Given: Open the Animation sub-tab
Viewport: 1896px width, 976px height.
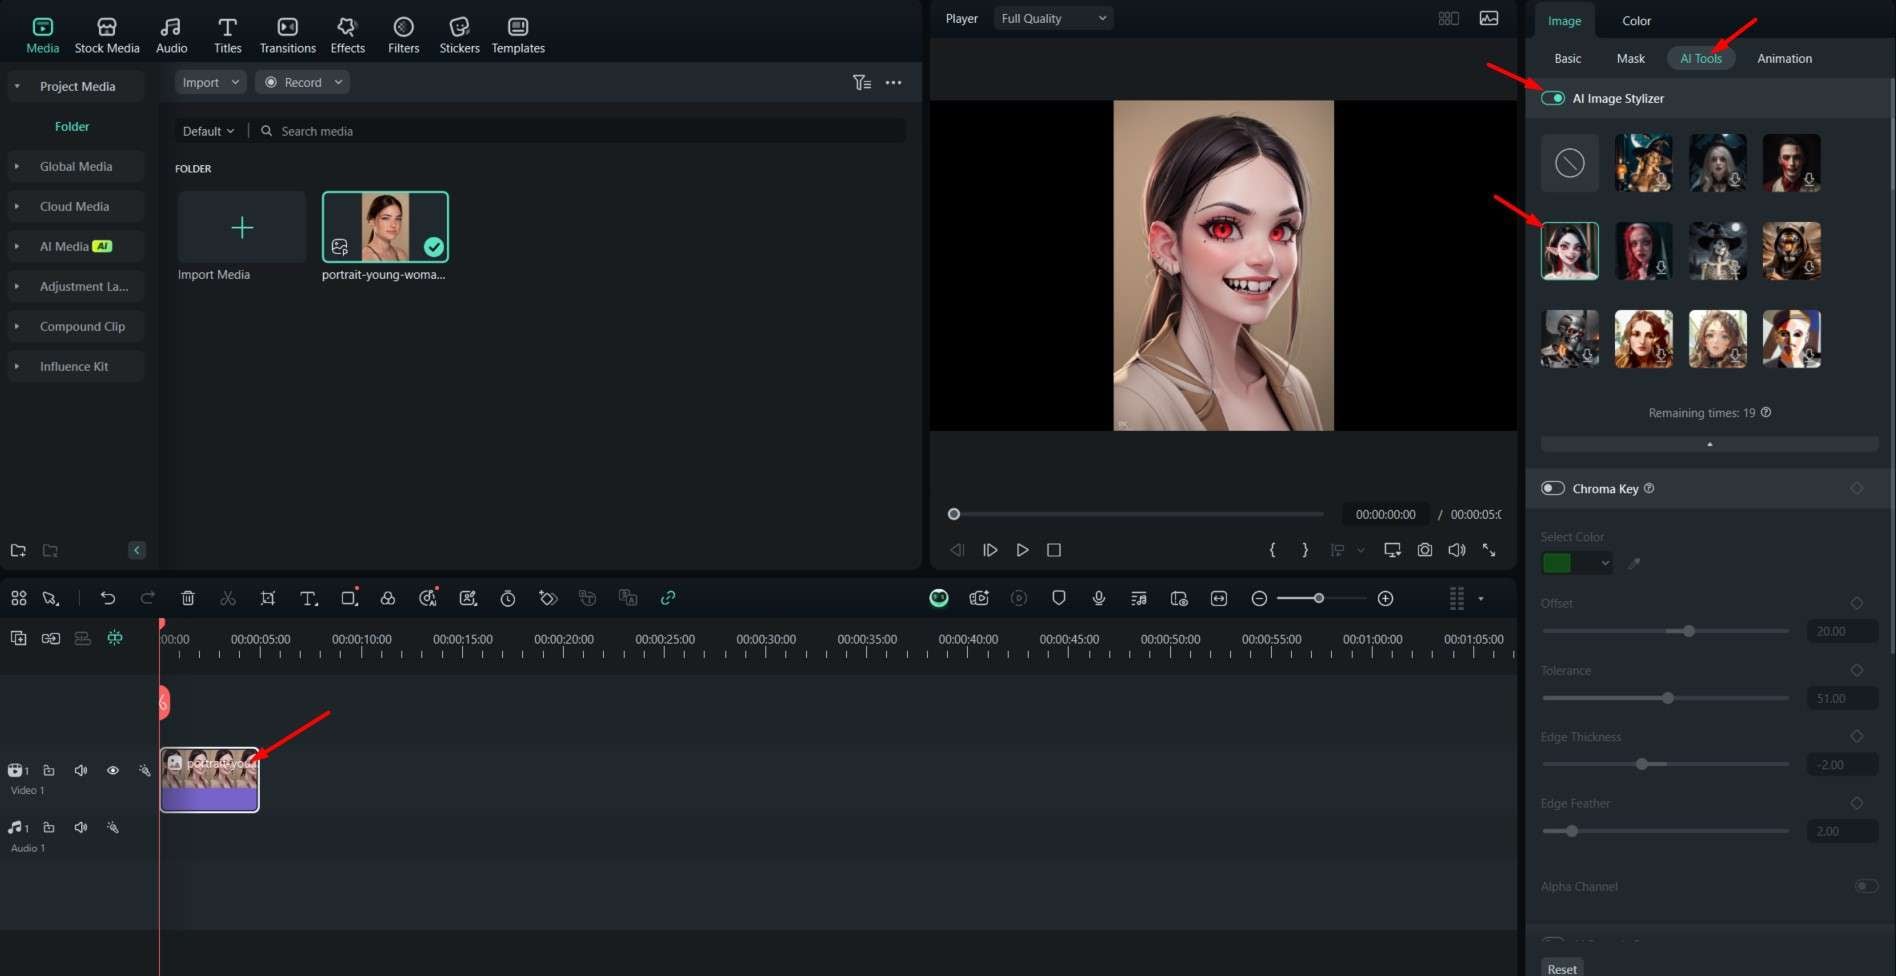Looking at the screenshot, I should [1784, 58].
